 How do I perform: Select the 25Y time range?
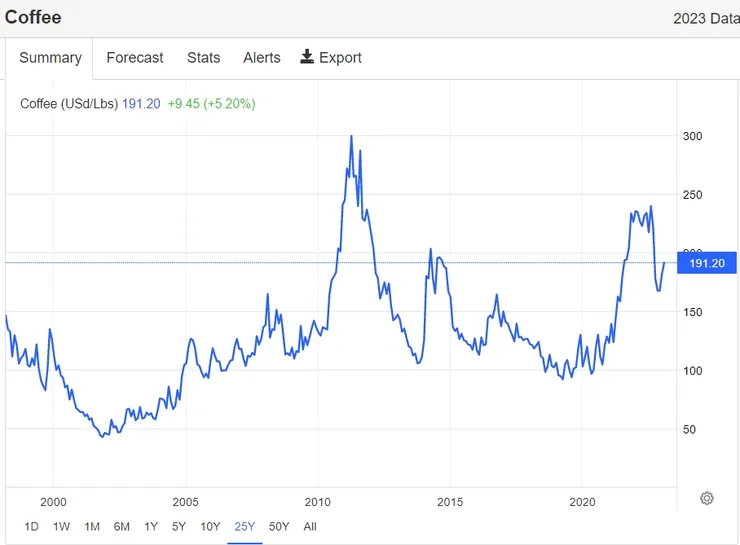coord(244,526)
